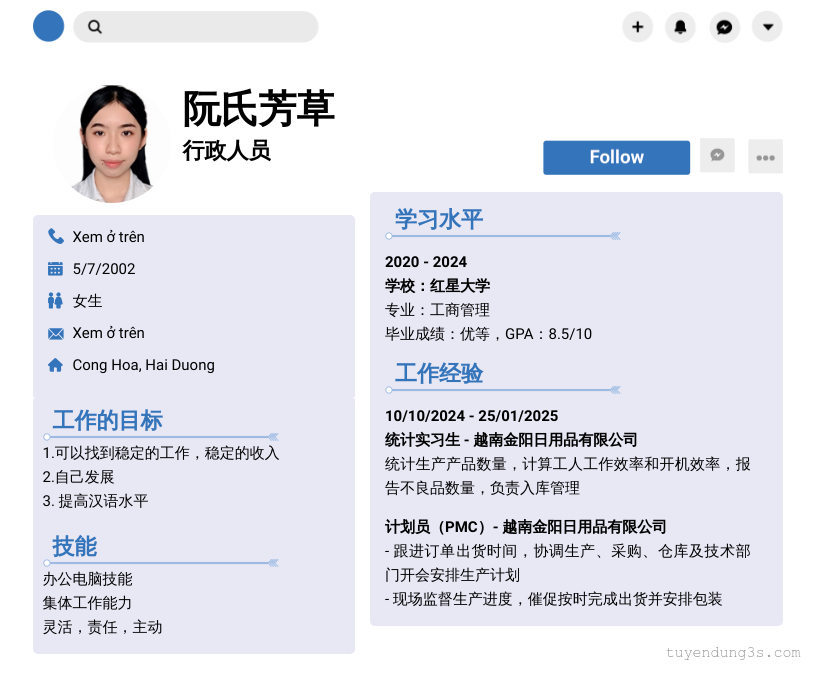This screenshot has height=679, width=815.
Task: Click 统计实习生 job title line
Action: pos(511,440)
